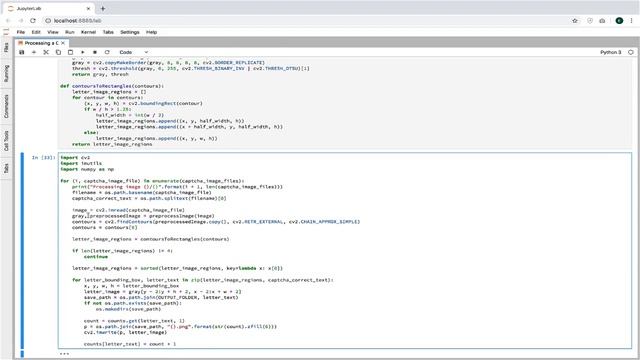Interrupt the kernel with the stop icon
Screen dimensions: 640x360
point(95,52)
